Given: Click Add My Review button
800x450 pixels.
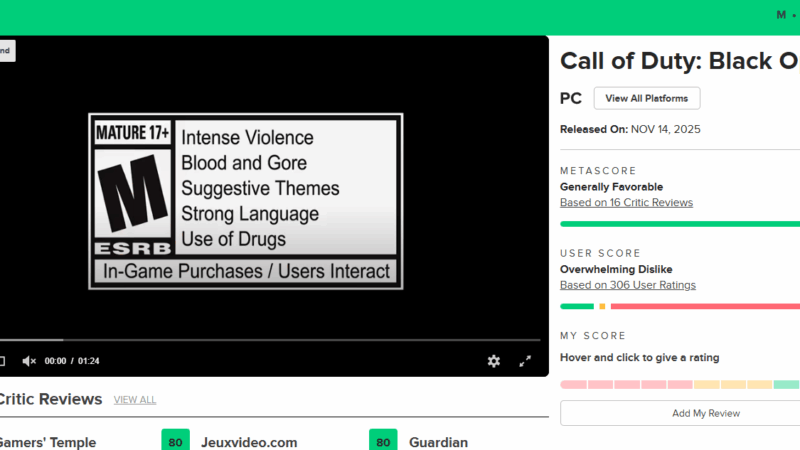Looking at the screenshot, I should click(706, 413).
